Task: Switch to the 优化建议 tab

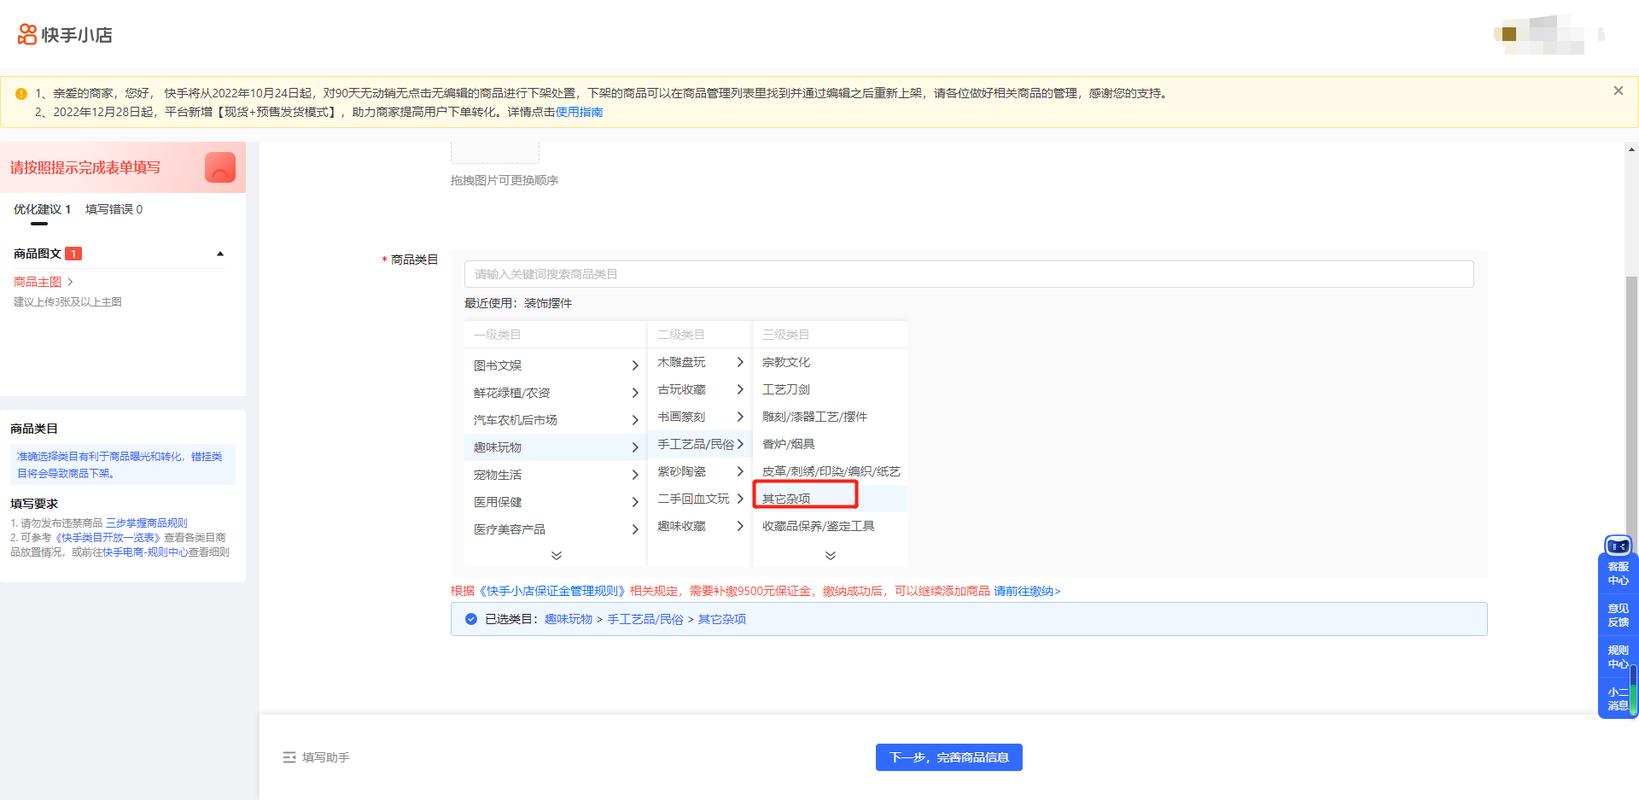Action: click(42, 209)
